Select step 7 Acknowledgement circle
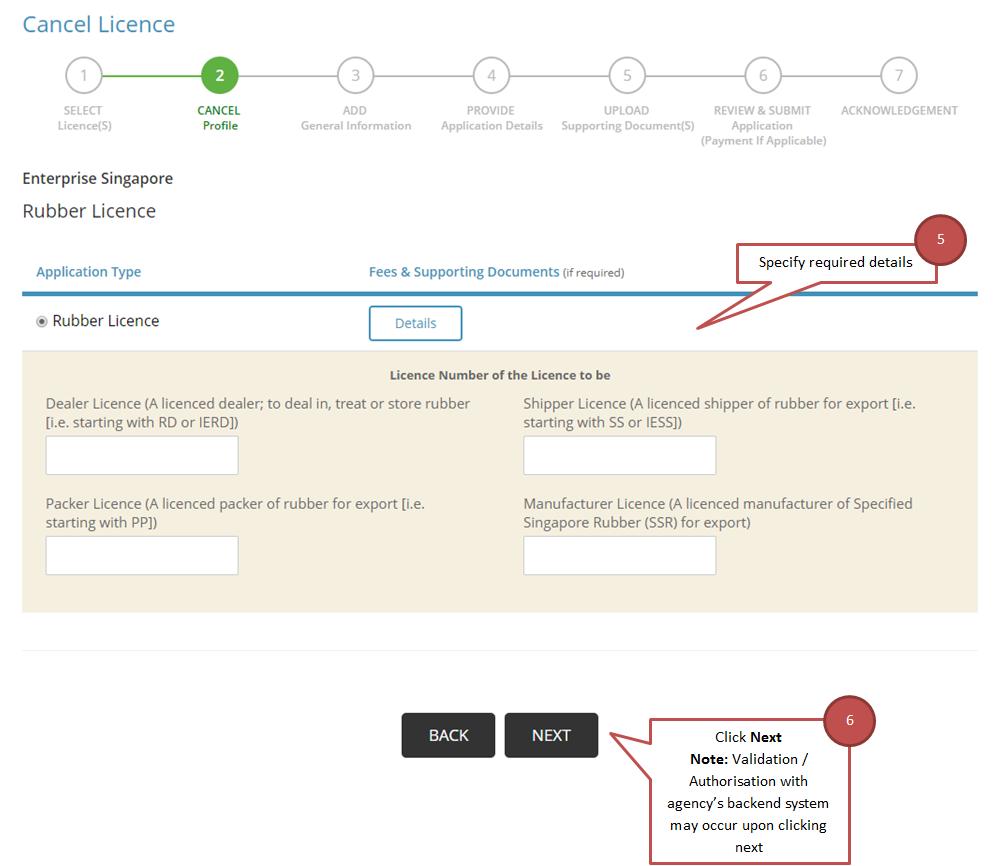The height and width of the screenshot is (866, 1003). 898,75
